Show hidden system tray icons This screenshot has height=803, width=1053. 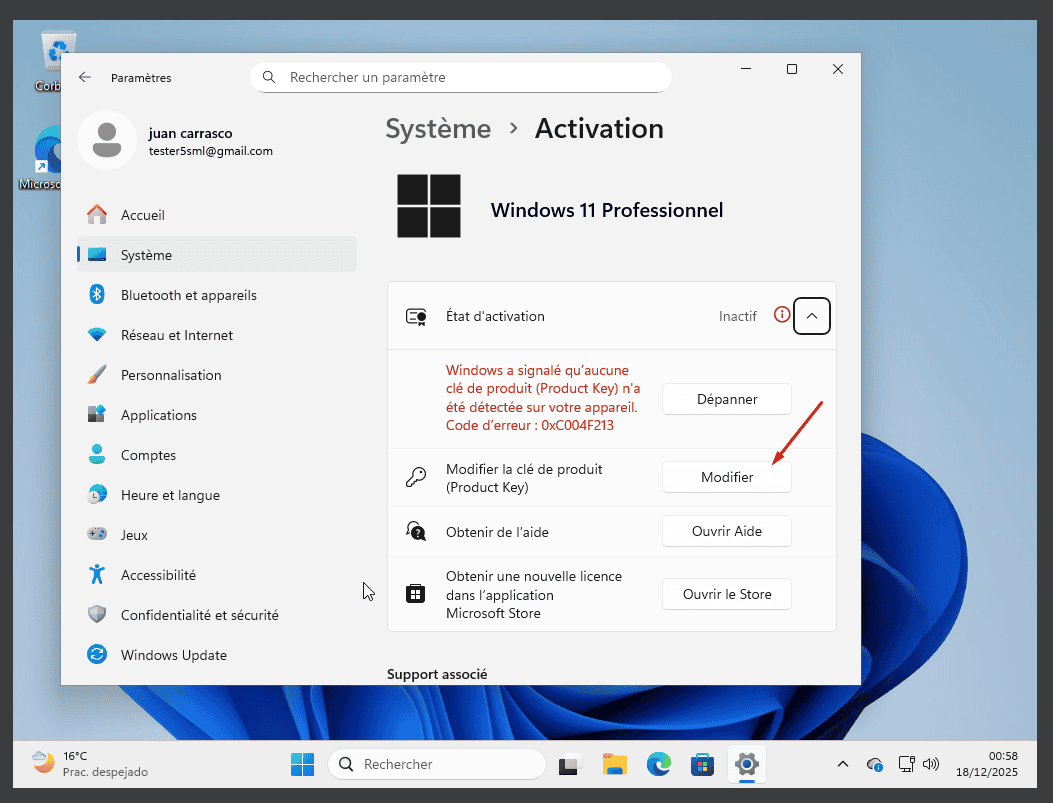[x=843, y=765]
